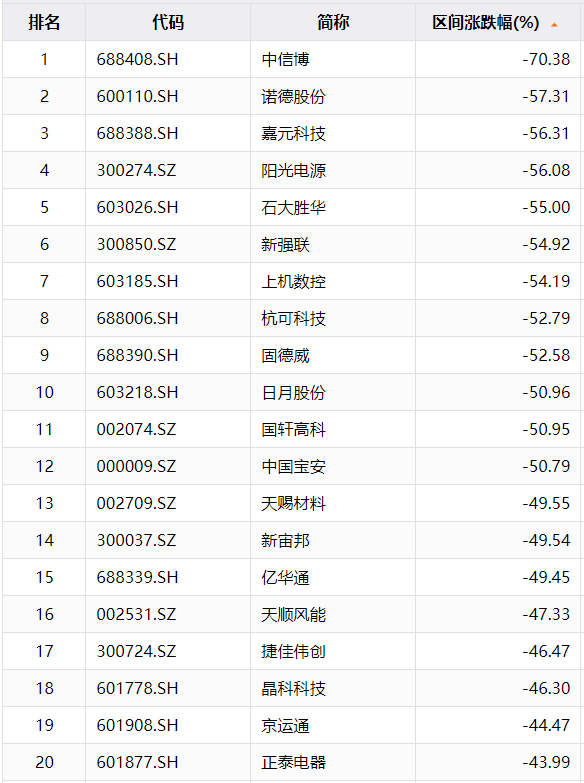The width and height of the screenshot is (584, 783).
Task: Click the value -52.79
Action: 546,318
